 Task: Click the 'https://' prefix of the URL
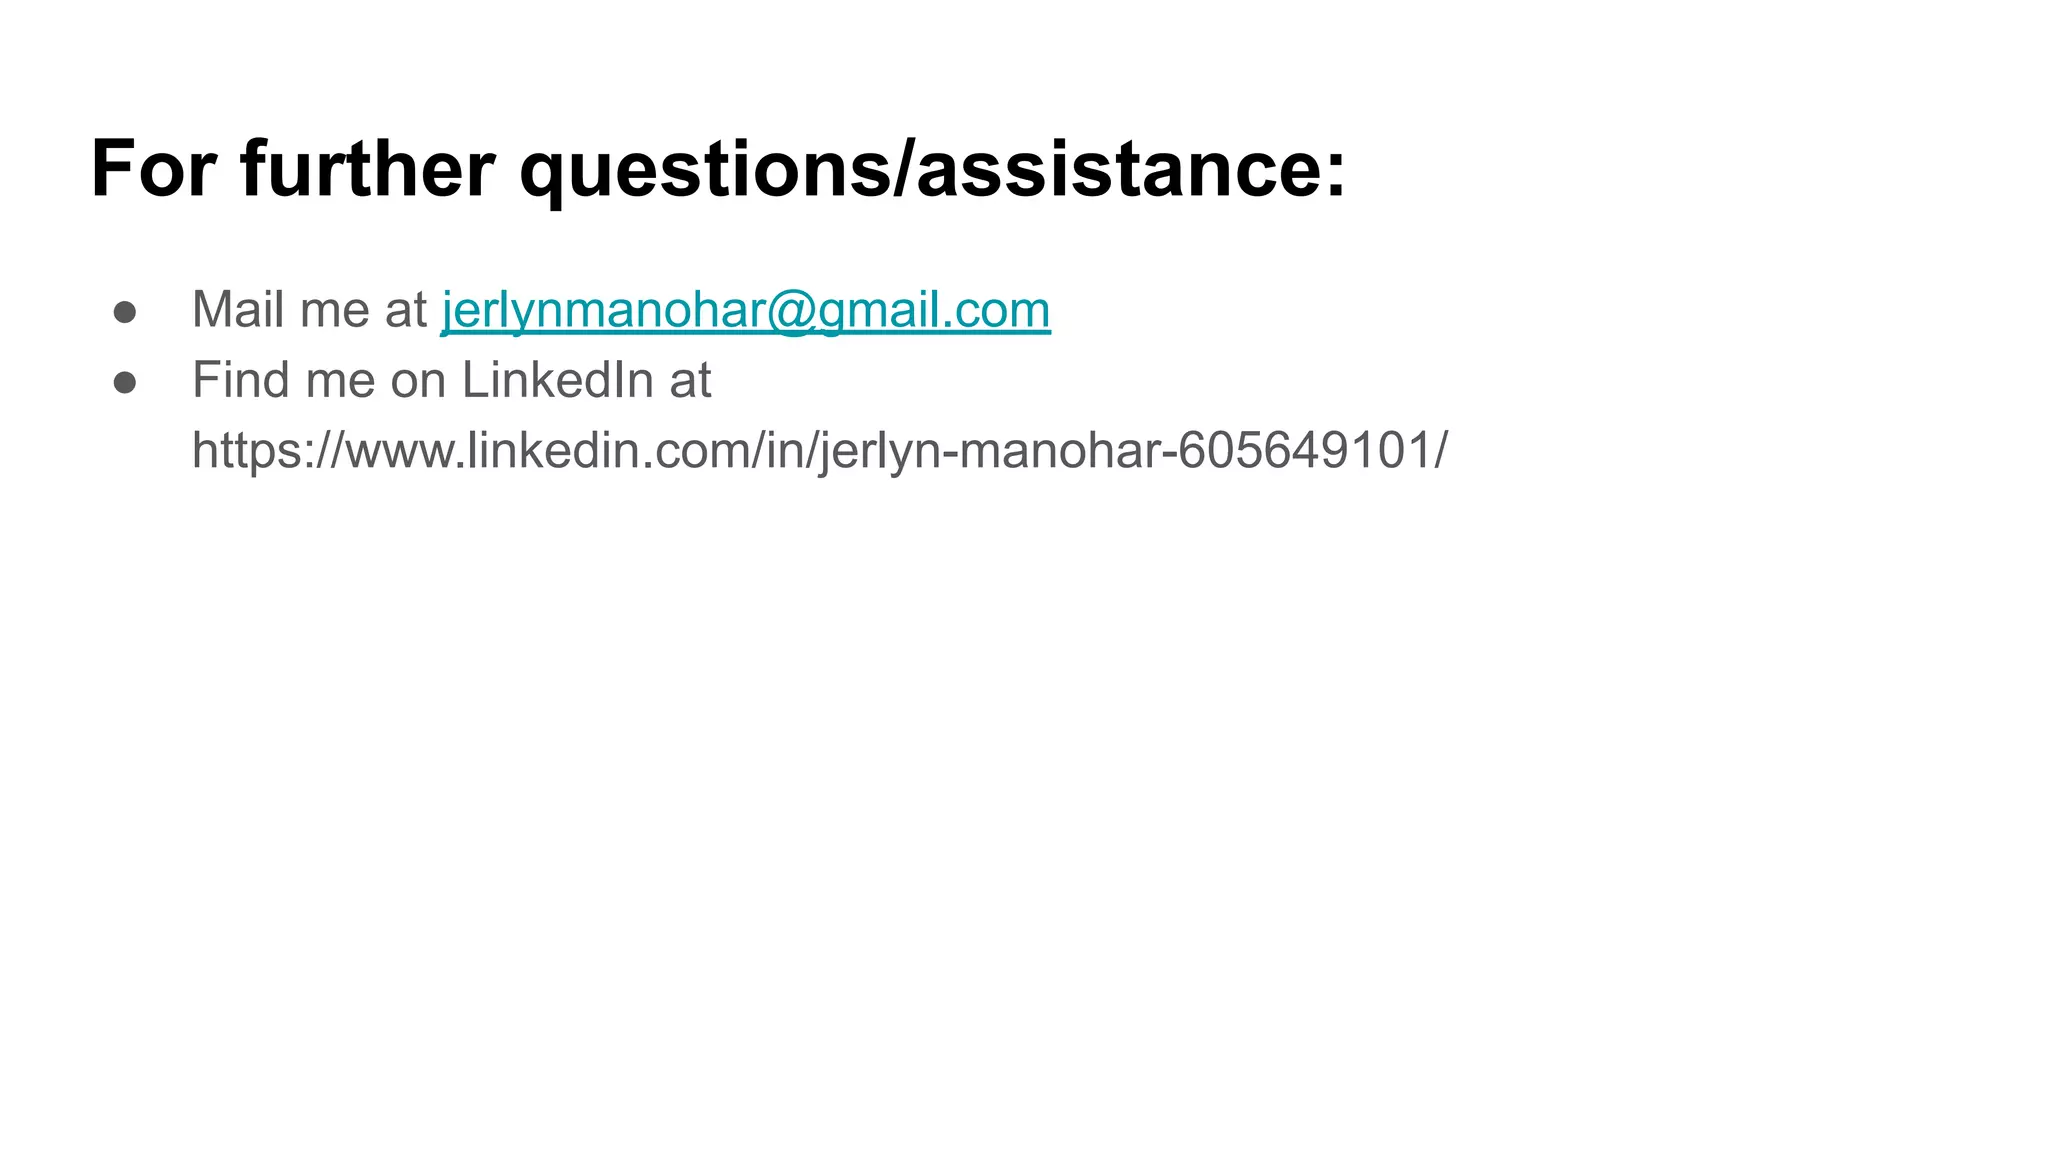click(x=268, y=450)
